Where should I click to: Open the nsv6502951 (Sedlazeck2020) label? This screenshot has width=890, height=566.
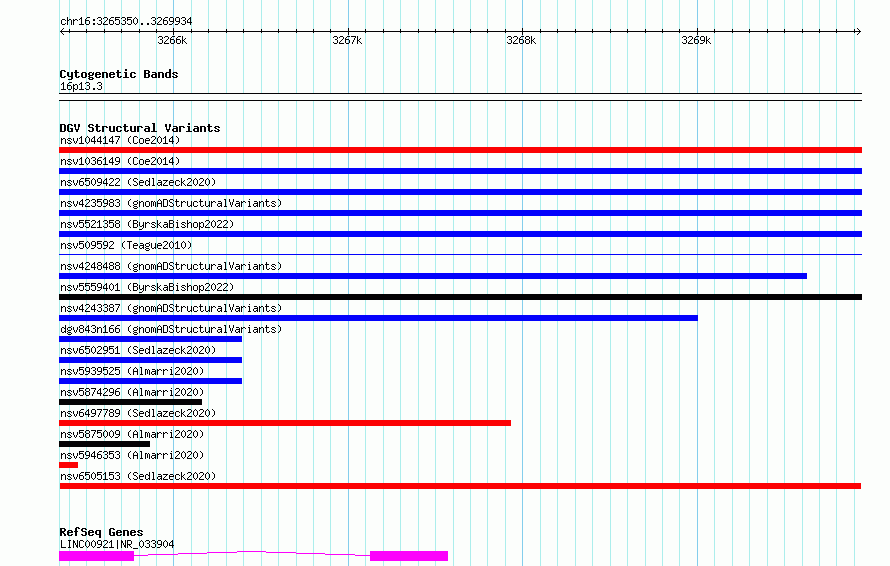pos(138,350)
